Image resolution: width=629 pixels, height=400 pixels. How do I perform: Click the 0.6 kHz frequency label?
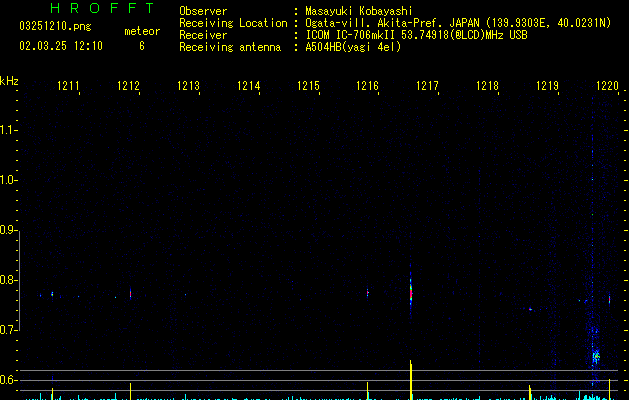(8, 380)
